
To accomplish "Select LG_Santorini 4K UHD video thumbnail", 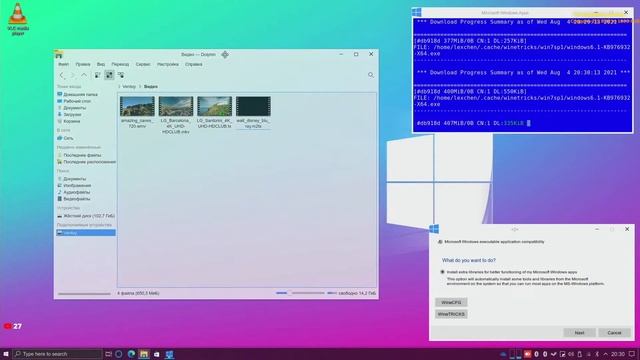I will point(214,107).
